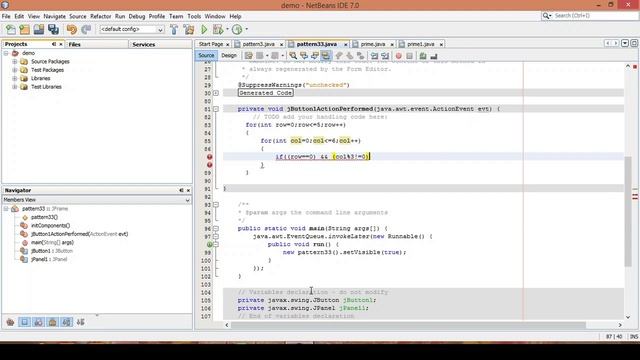This screenshot has height=360, width=640.
Task: Minimize the Navigator window
Action: [x=181, y=190]
